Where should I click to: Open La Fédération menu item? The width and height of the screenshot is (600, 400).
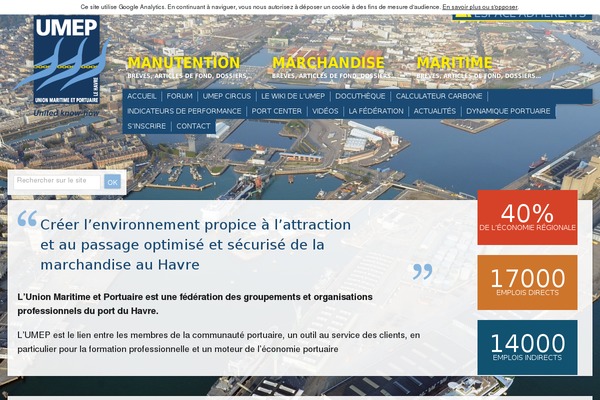point(376,111)
